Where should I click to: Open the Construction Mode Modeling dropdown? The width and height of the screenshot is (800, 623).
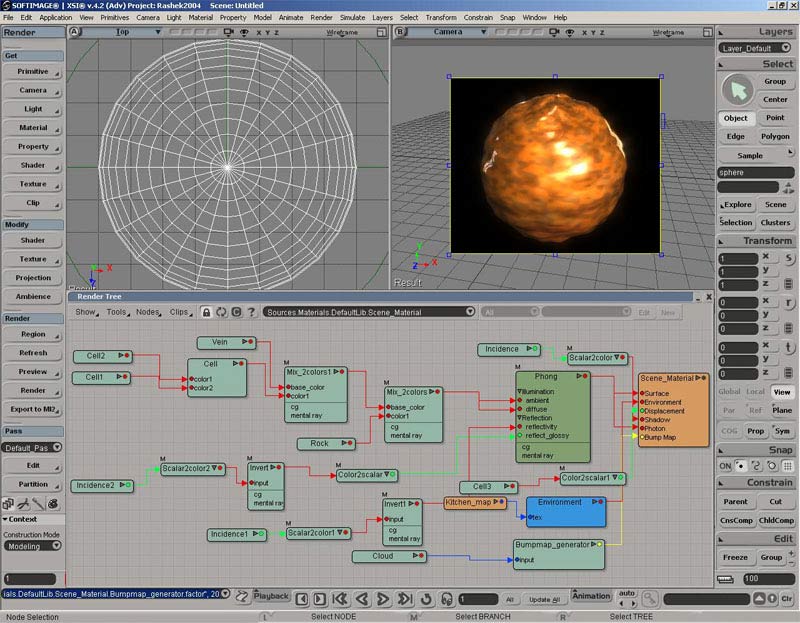tap(33, 546)
